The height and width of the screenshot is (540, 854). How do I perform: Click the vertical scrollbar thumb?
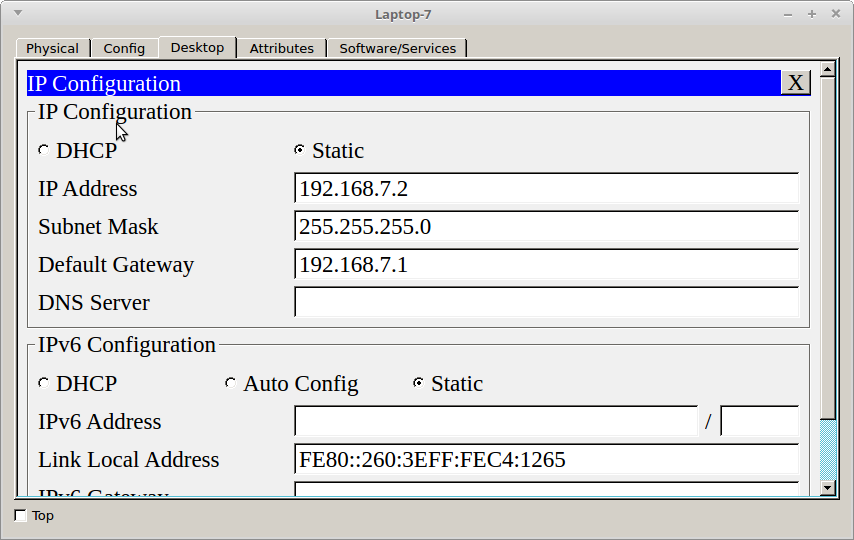tap(828, 248)
